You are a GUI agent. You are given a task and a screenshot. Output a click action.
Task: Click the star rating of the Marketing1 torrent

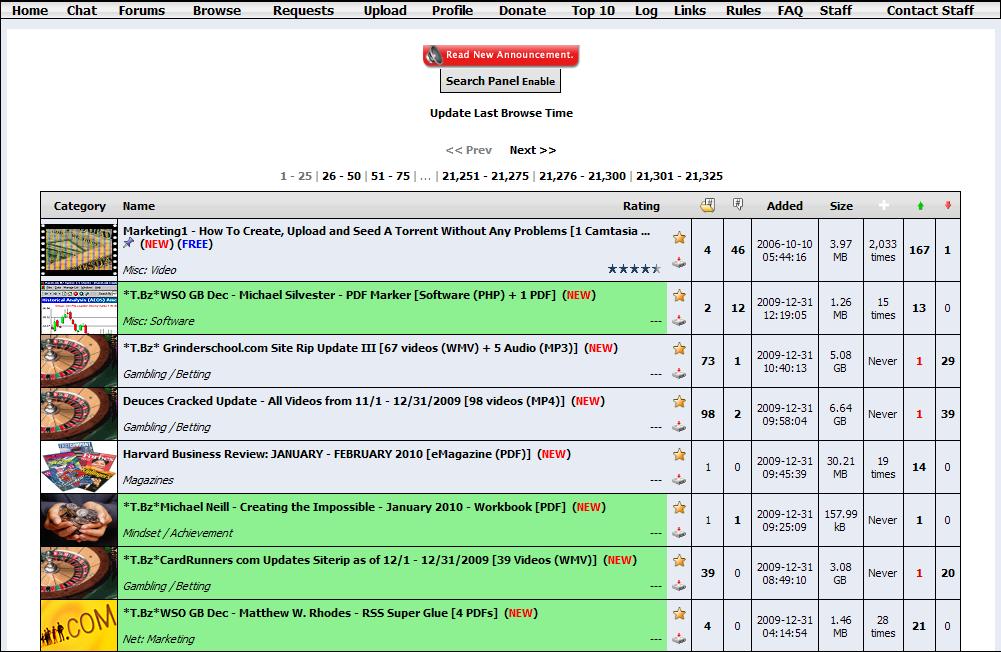(634, 269)
